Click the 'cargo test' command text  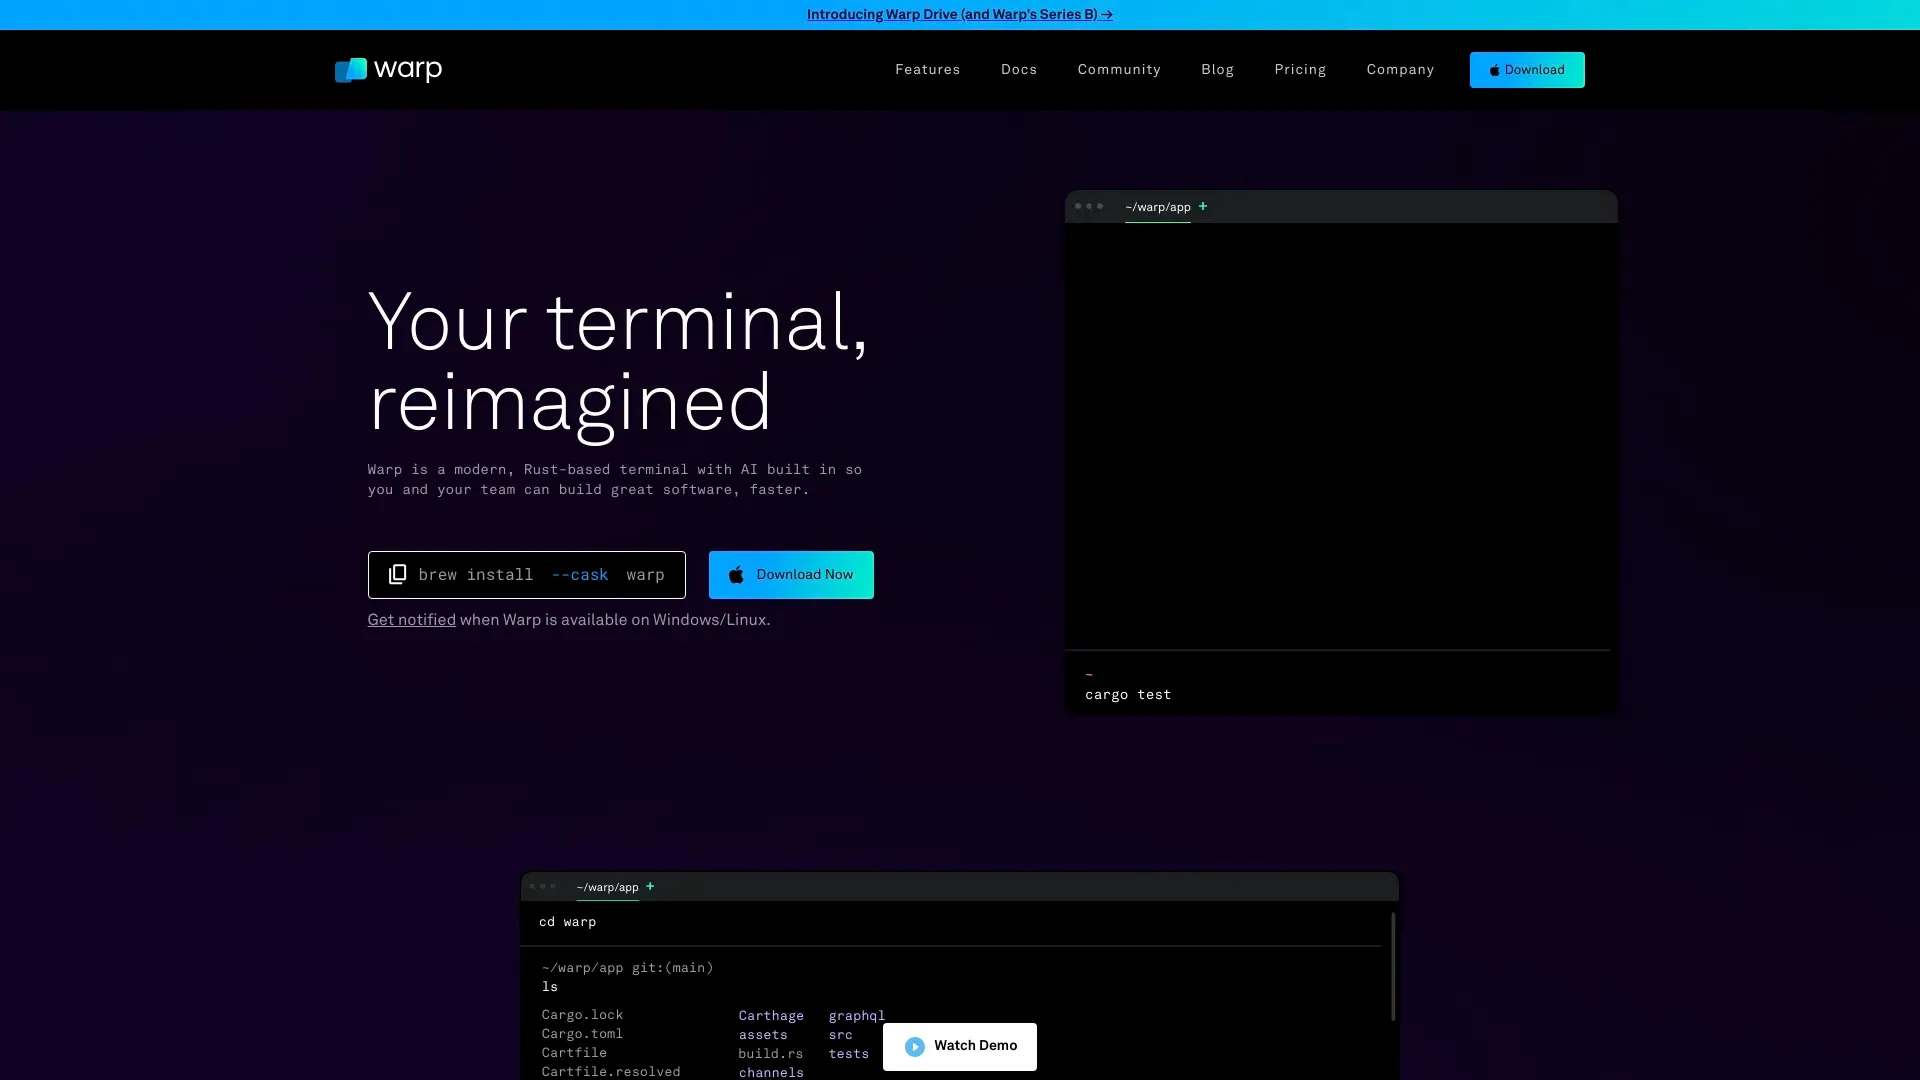click(1128, 695)
